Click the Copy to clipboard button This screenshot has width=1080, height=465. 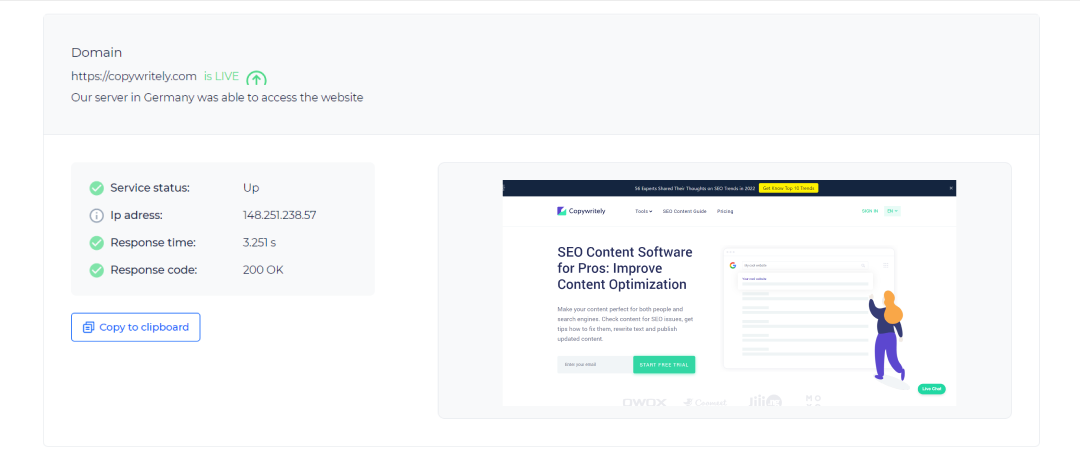[136, 327]
